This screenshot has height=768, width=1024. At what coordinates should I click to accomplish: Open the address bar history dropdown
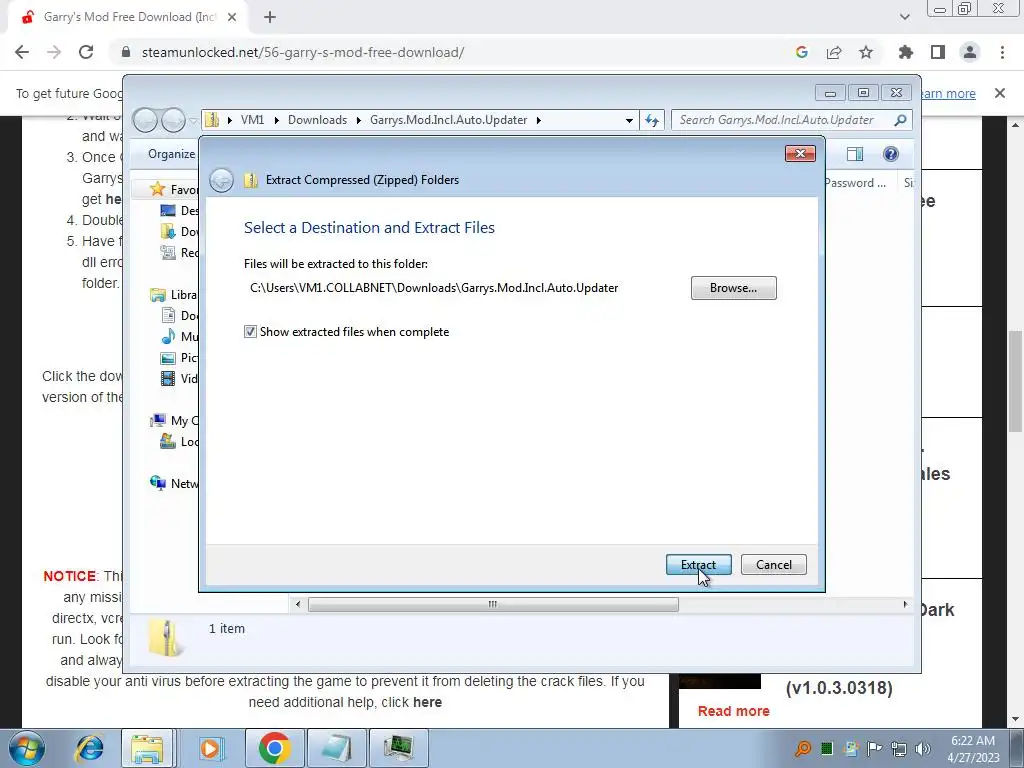pyautogui.click(x=629, y=120)
